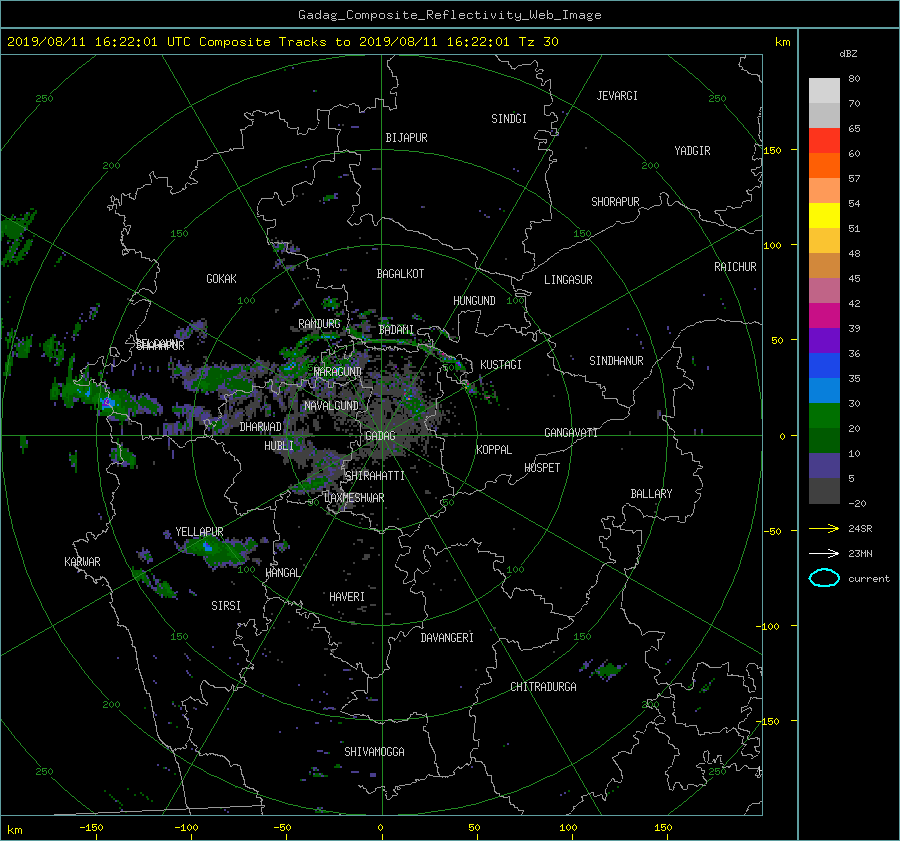Click the rain echo beside YELLAPUR
Screen dimensions: 900x841
pos(218,550)
